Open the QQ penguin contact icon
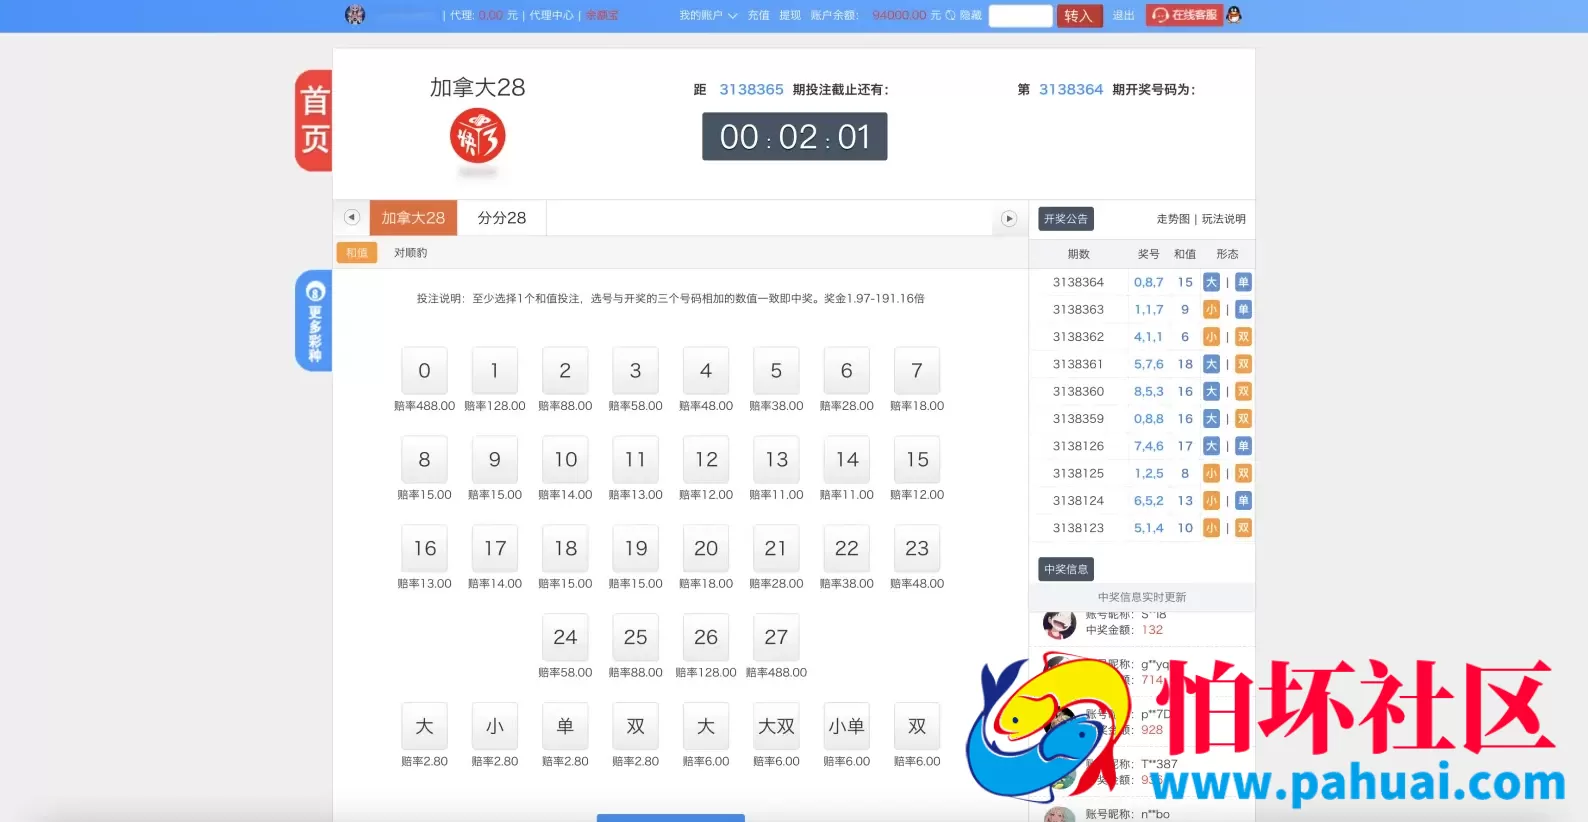Screen dimensions: 1588x822 point(1234,15)
